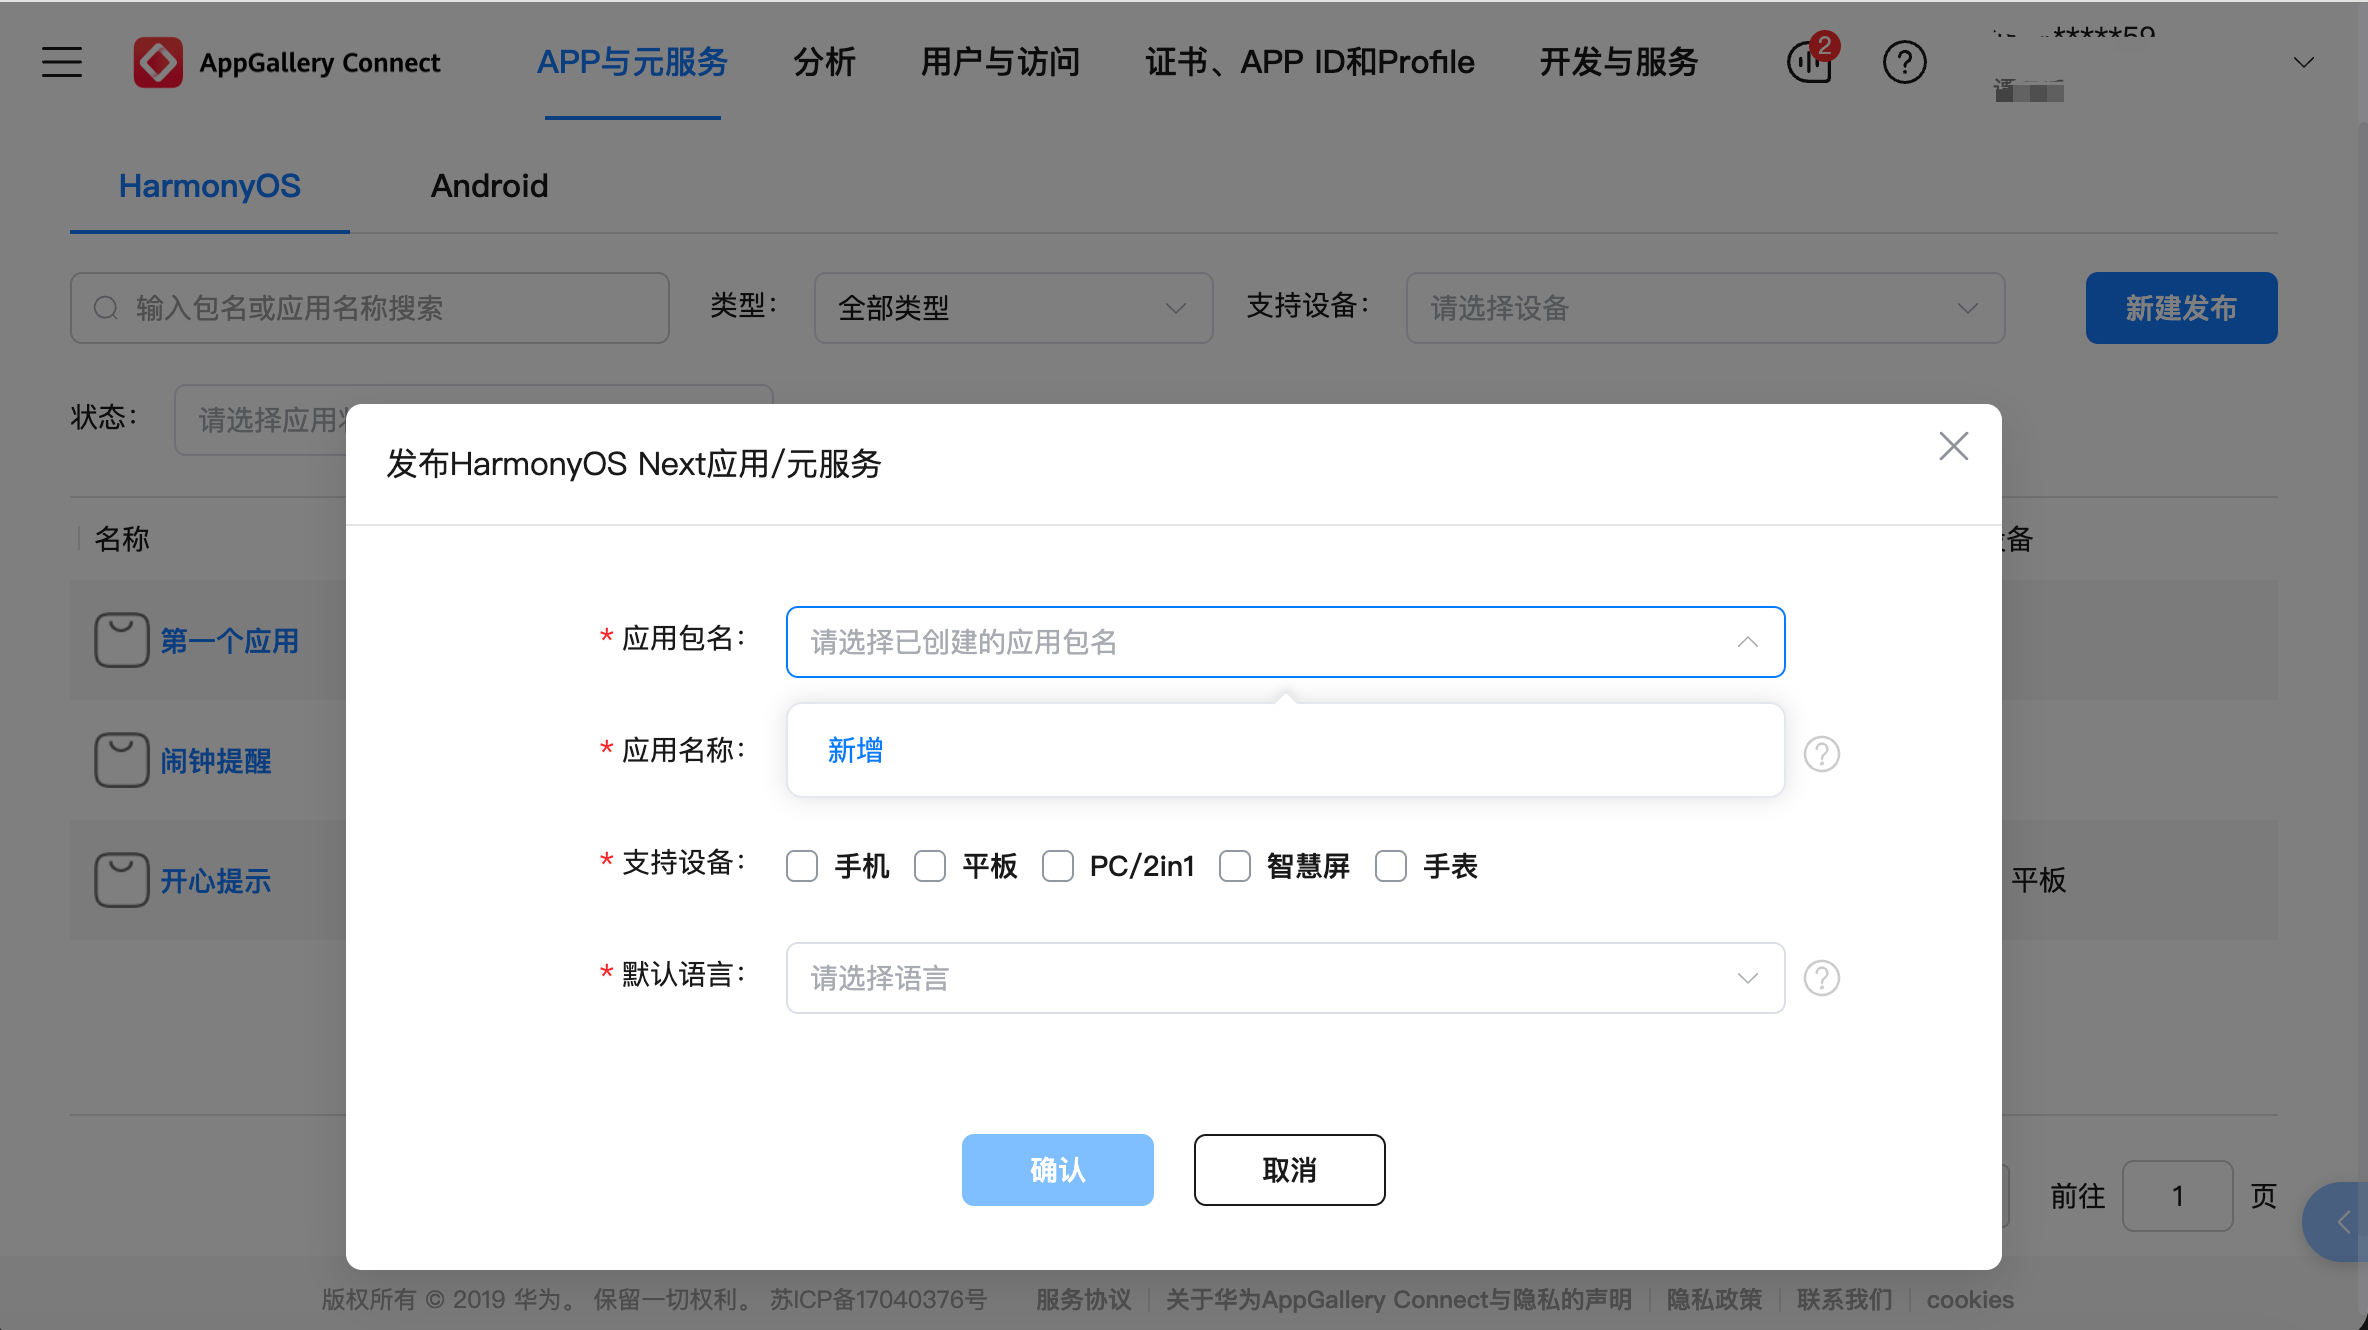2368x1330 pixels.
Task: Collapse the 应用包名 dropdown
Action: click(x=1747, y=642)
